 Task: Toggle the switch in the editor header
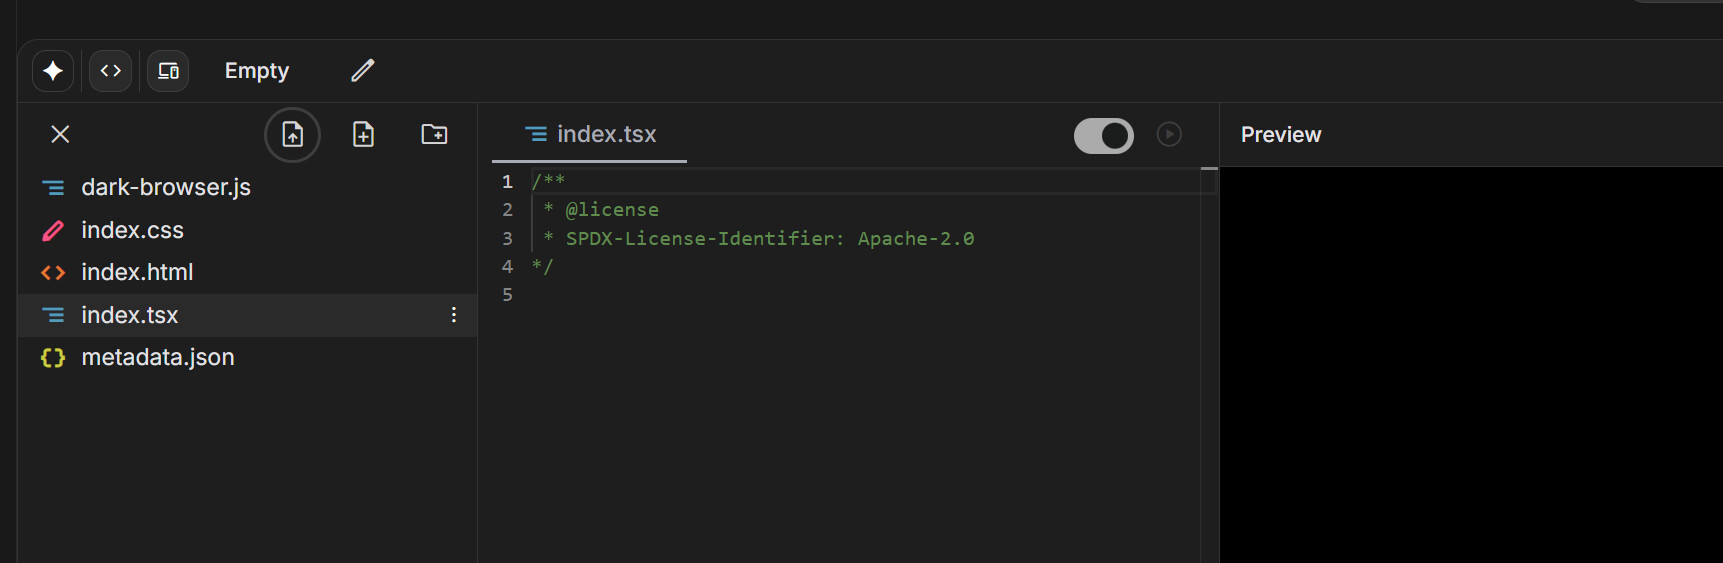tap(1103, 135)
